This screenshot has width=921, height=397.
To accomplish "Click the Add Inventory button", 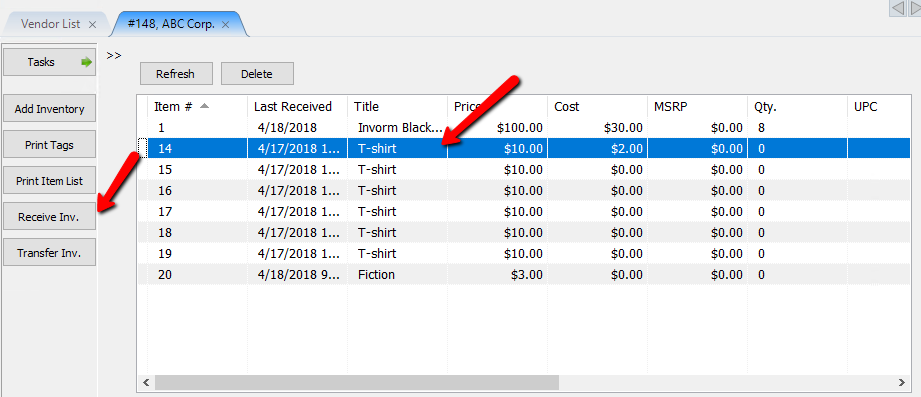I will pos(49,109).
